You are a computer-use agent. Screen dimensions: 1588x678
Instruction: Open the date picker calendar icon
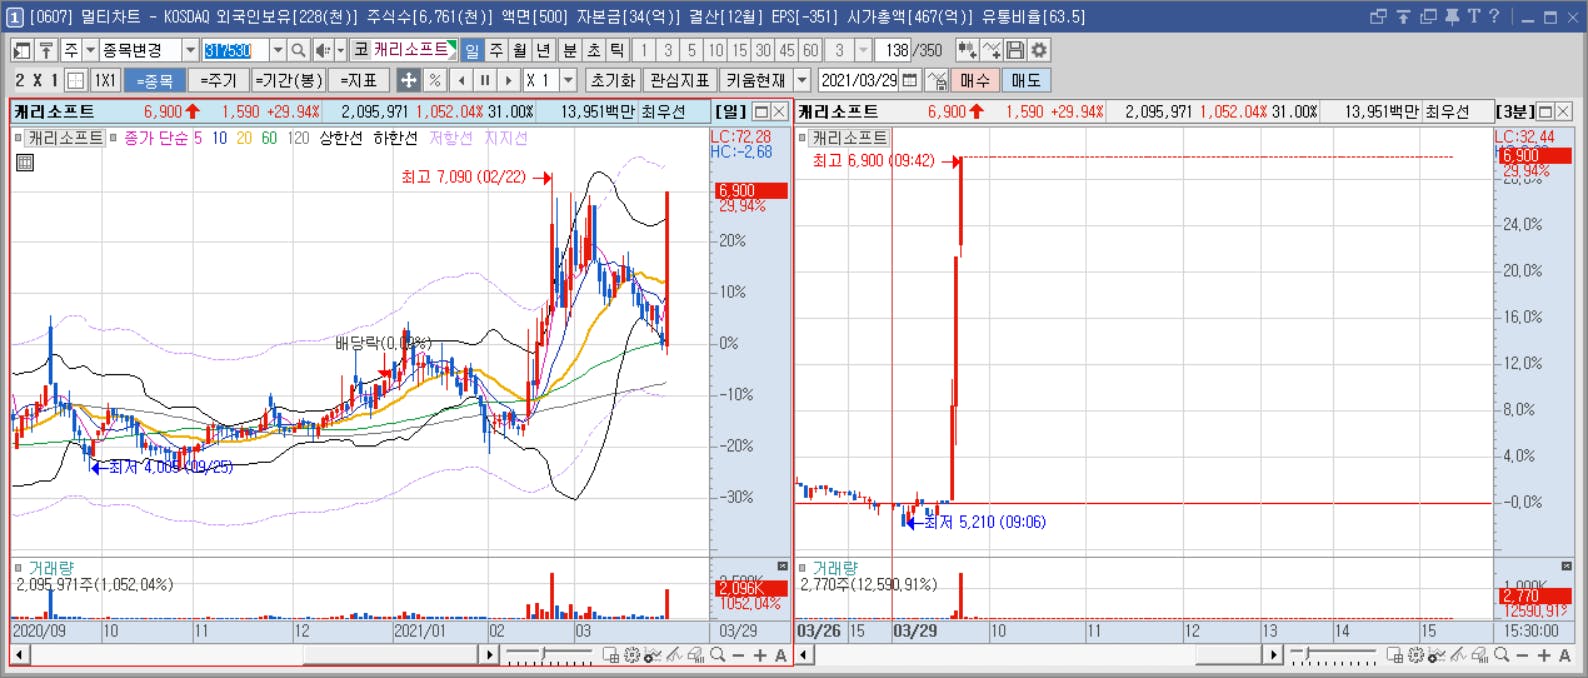910,80
